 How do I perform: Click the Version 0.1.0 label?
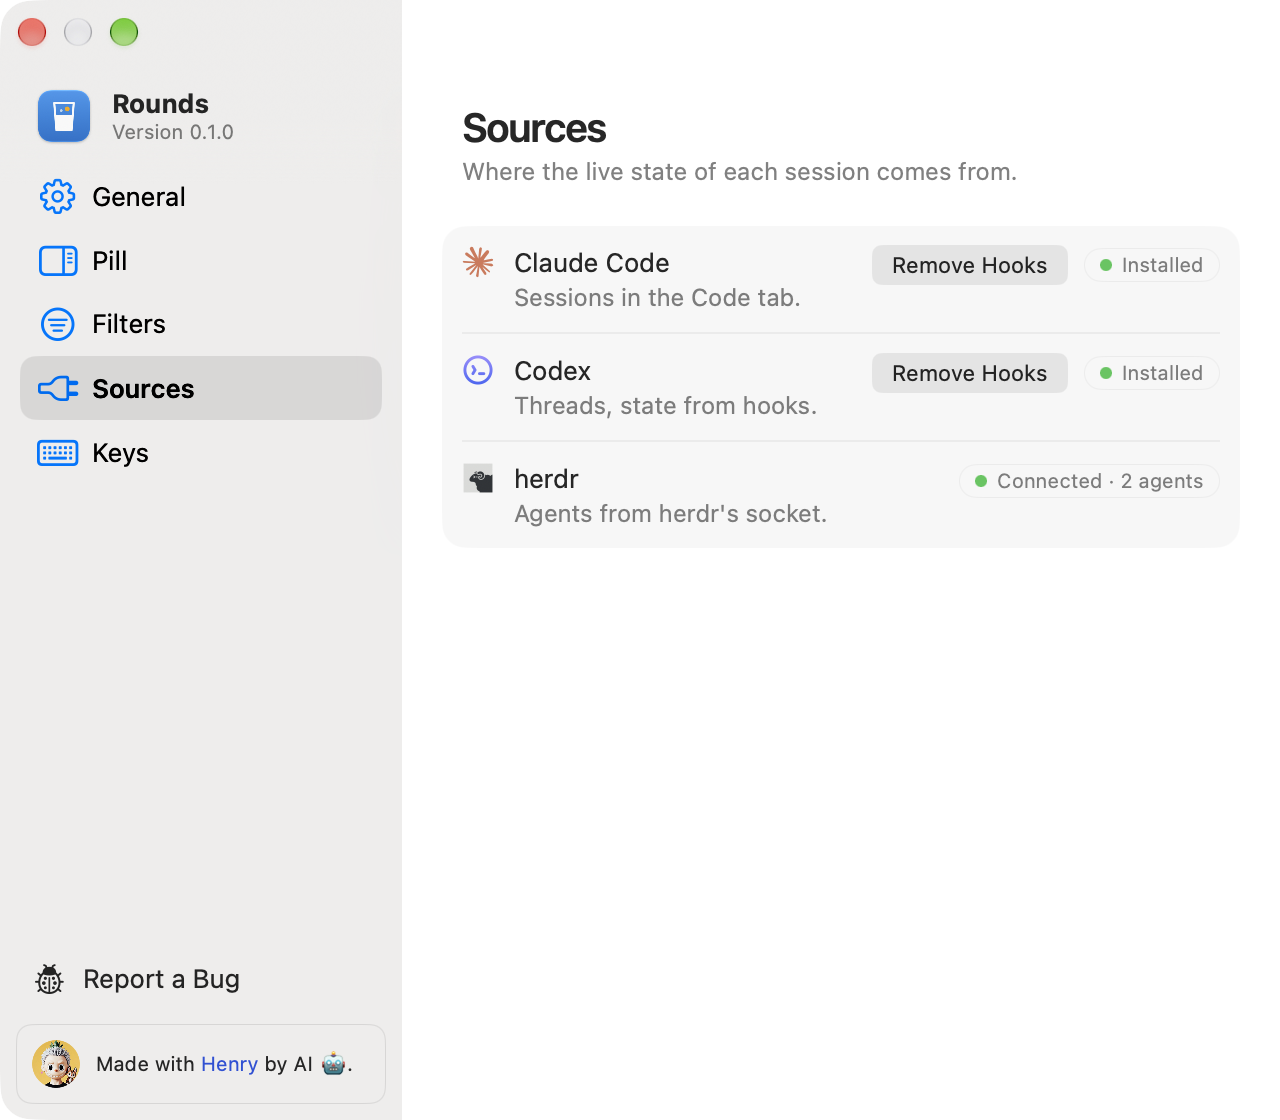[173, 132]
